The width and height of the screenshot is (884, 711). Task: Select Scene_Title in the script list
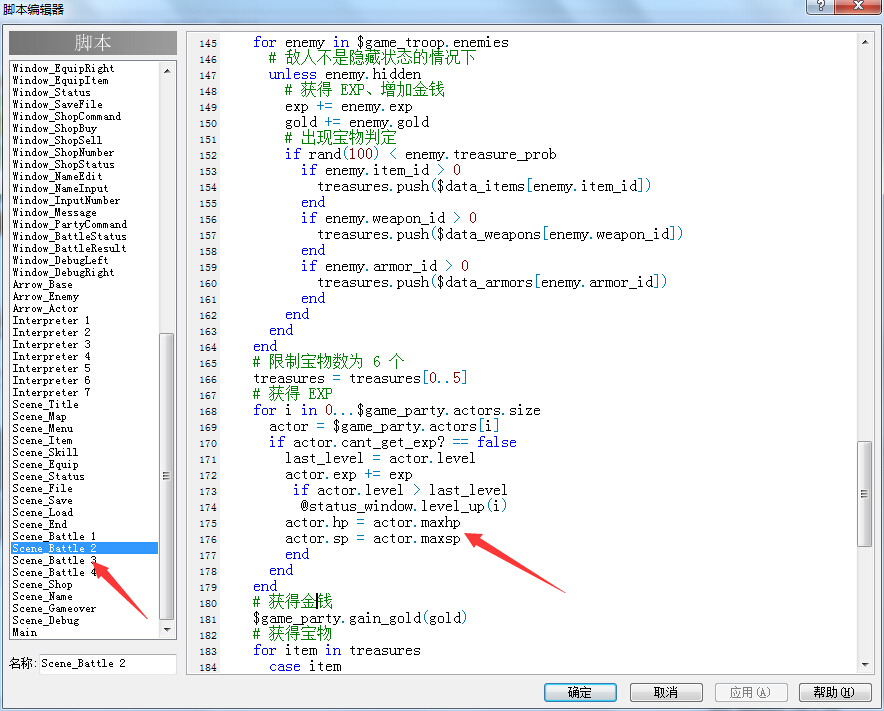46,404
